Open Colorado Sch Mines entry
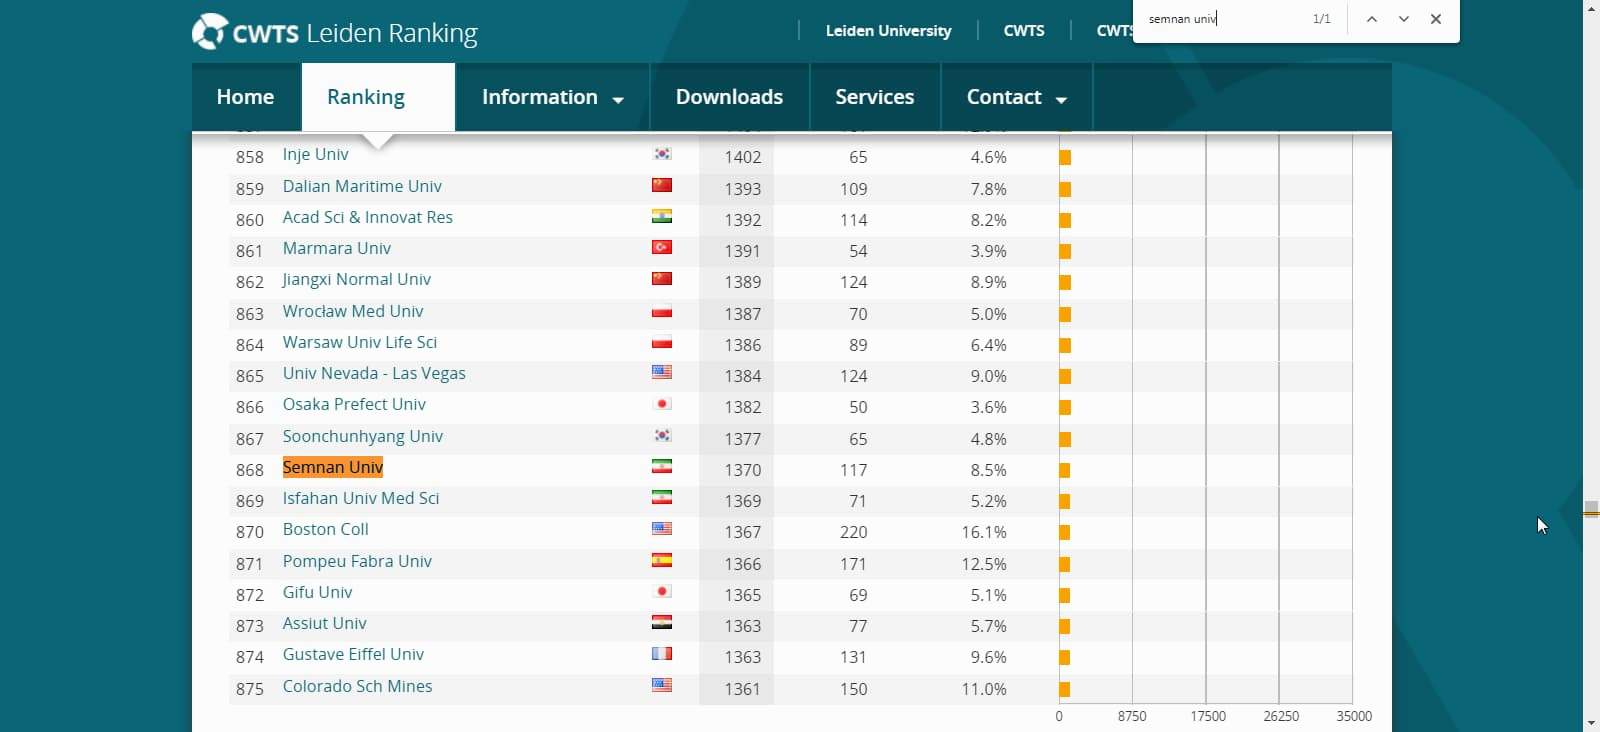 (x=358, y=686)
